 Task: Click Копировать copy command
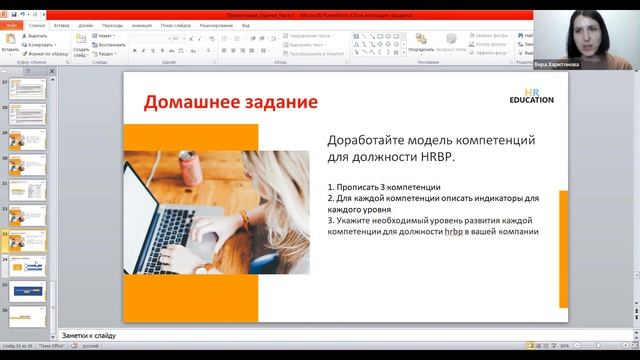tap(39, 44)
